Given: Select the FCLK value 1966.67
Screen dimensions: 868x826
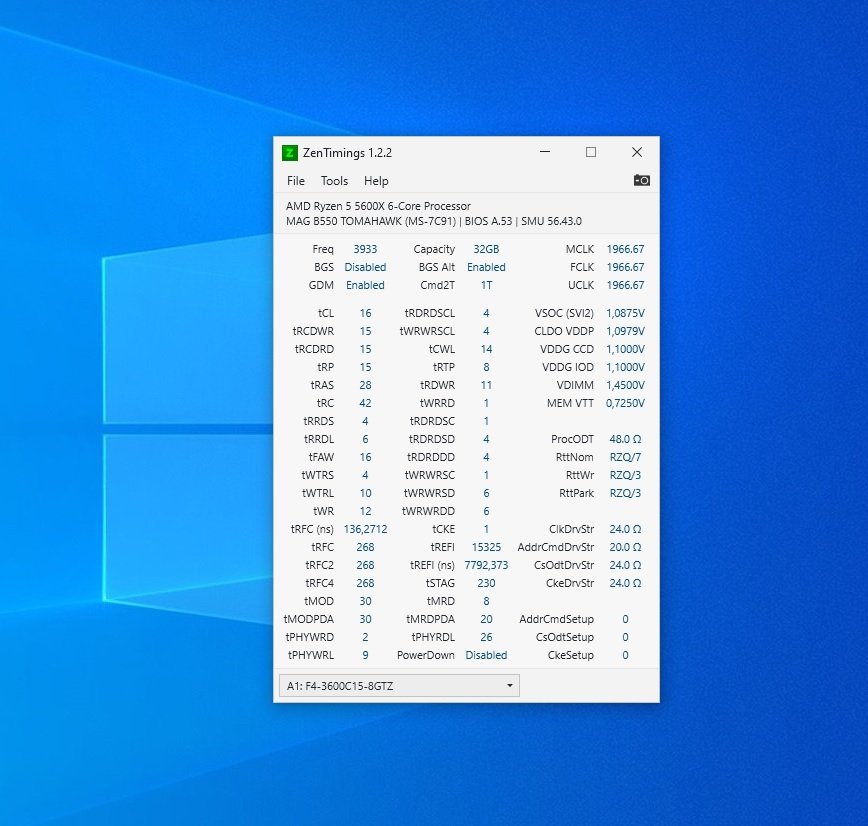Looking at the screenshot, I should pyautogui.click(x=625, y=267).
